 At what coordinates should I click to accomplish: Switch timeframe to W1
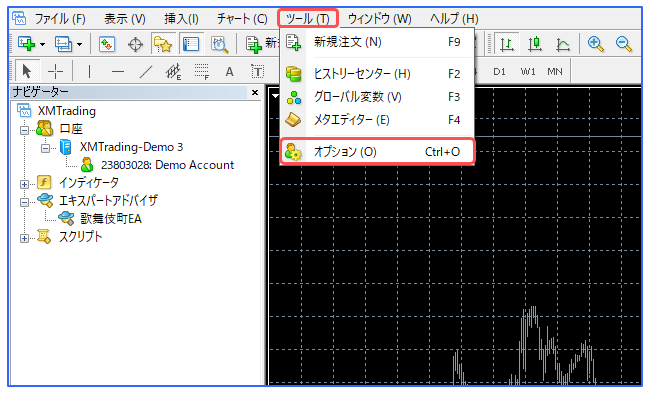click(x=528, y=72)
